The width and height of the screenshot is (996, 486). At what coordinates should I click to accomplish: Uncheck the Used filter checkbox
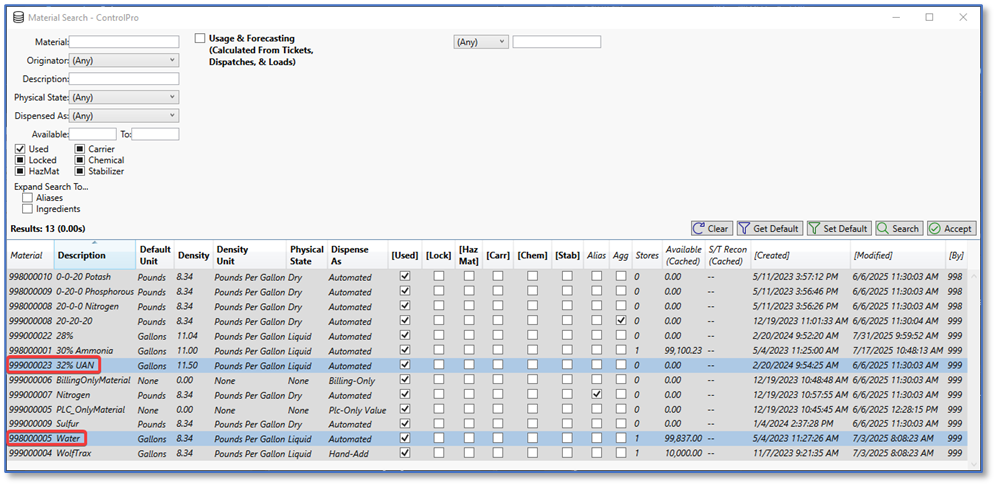tap(20, 149)
